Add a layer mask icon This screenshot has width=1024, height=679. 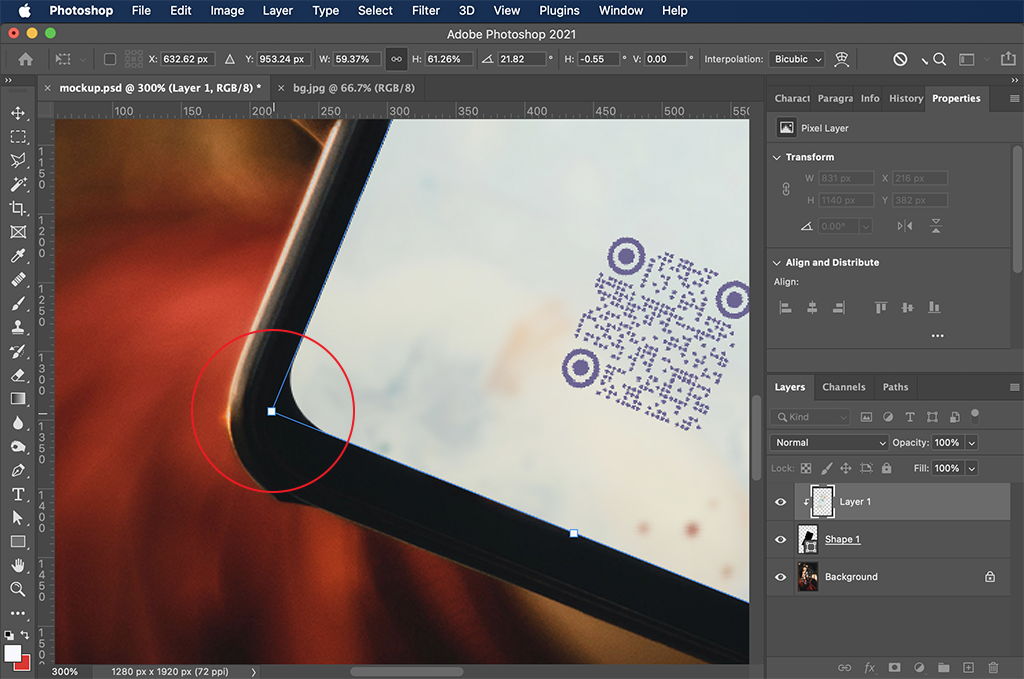pos(894,667)
